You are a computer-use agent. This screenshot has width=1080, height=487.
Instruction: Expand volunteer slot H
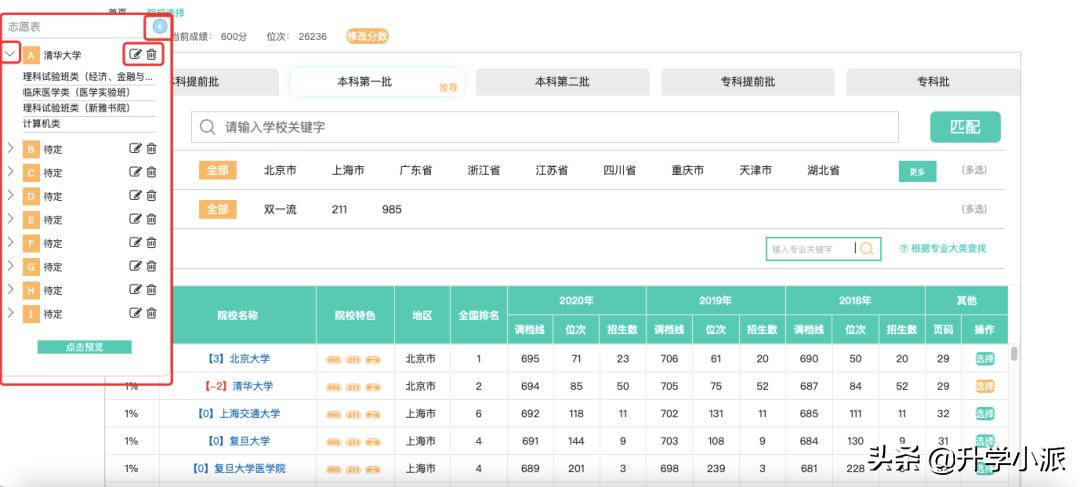pos(10,289)
